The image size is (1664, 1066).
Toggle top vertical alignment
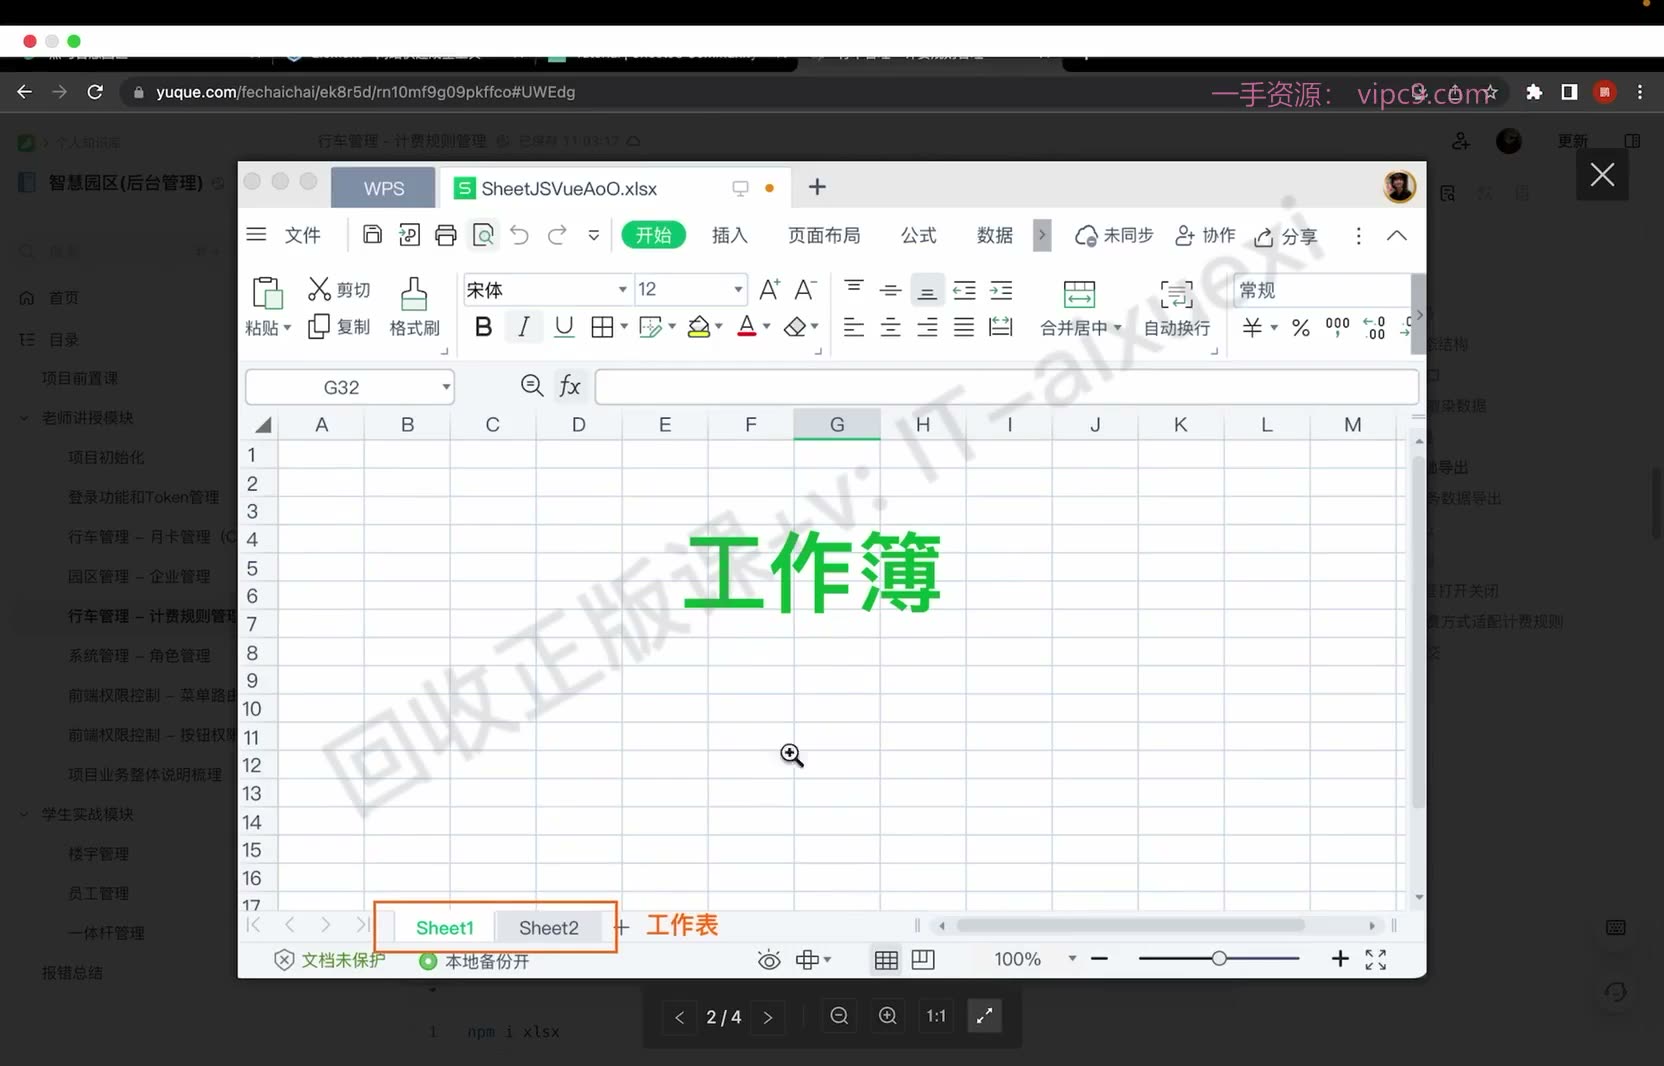tap(853, 289)
